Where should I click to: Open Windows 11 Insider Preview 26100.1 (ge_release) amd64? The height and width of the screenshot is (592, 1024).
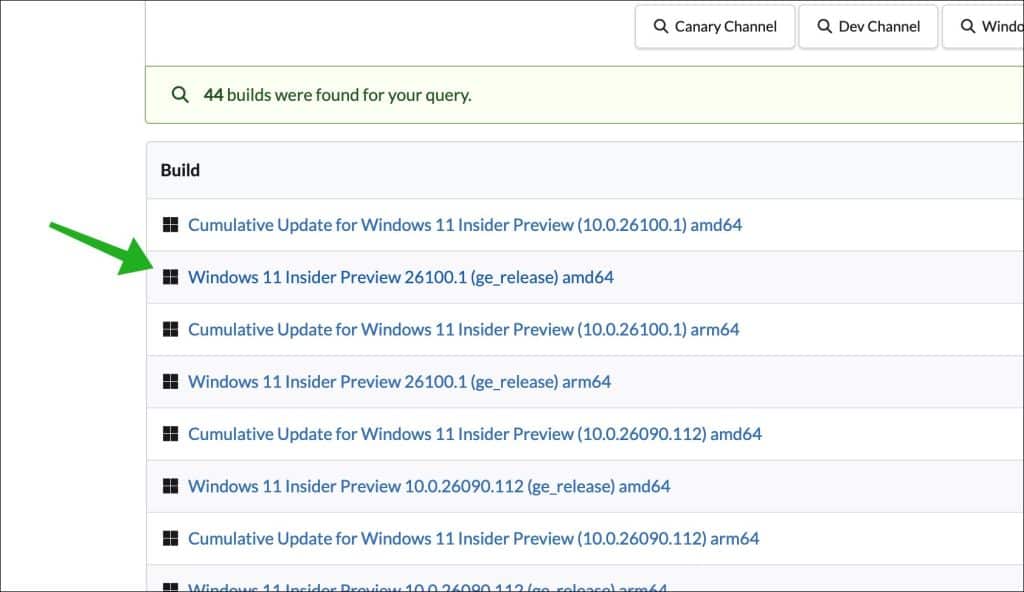tap(401, 277)
